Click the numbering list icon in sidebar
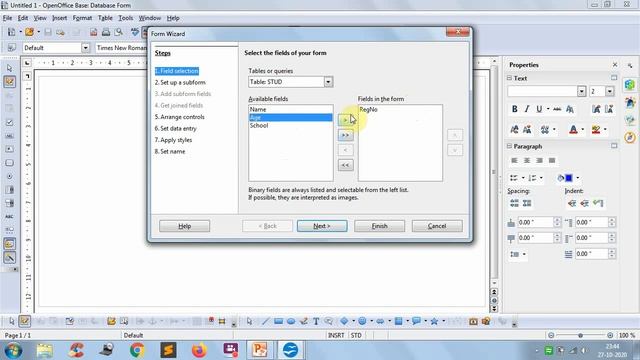The height and width of the screenshot is (360, 640). point(532,178)
